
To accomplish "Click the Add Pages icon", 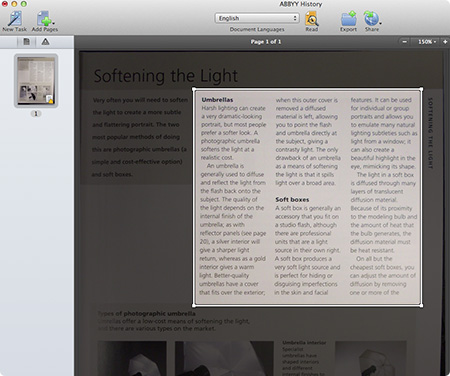I will [x=43, y=19].
